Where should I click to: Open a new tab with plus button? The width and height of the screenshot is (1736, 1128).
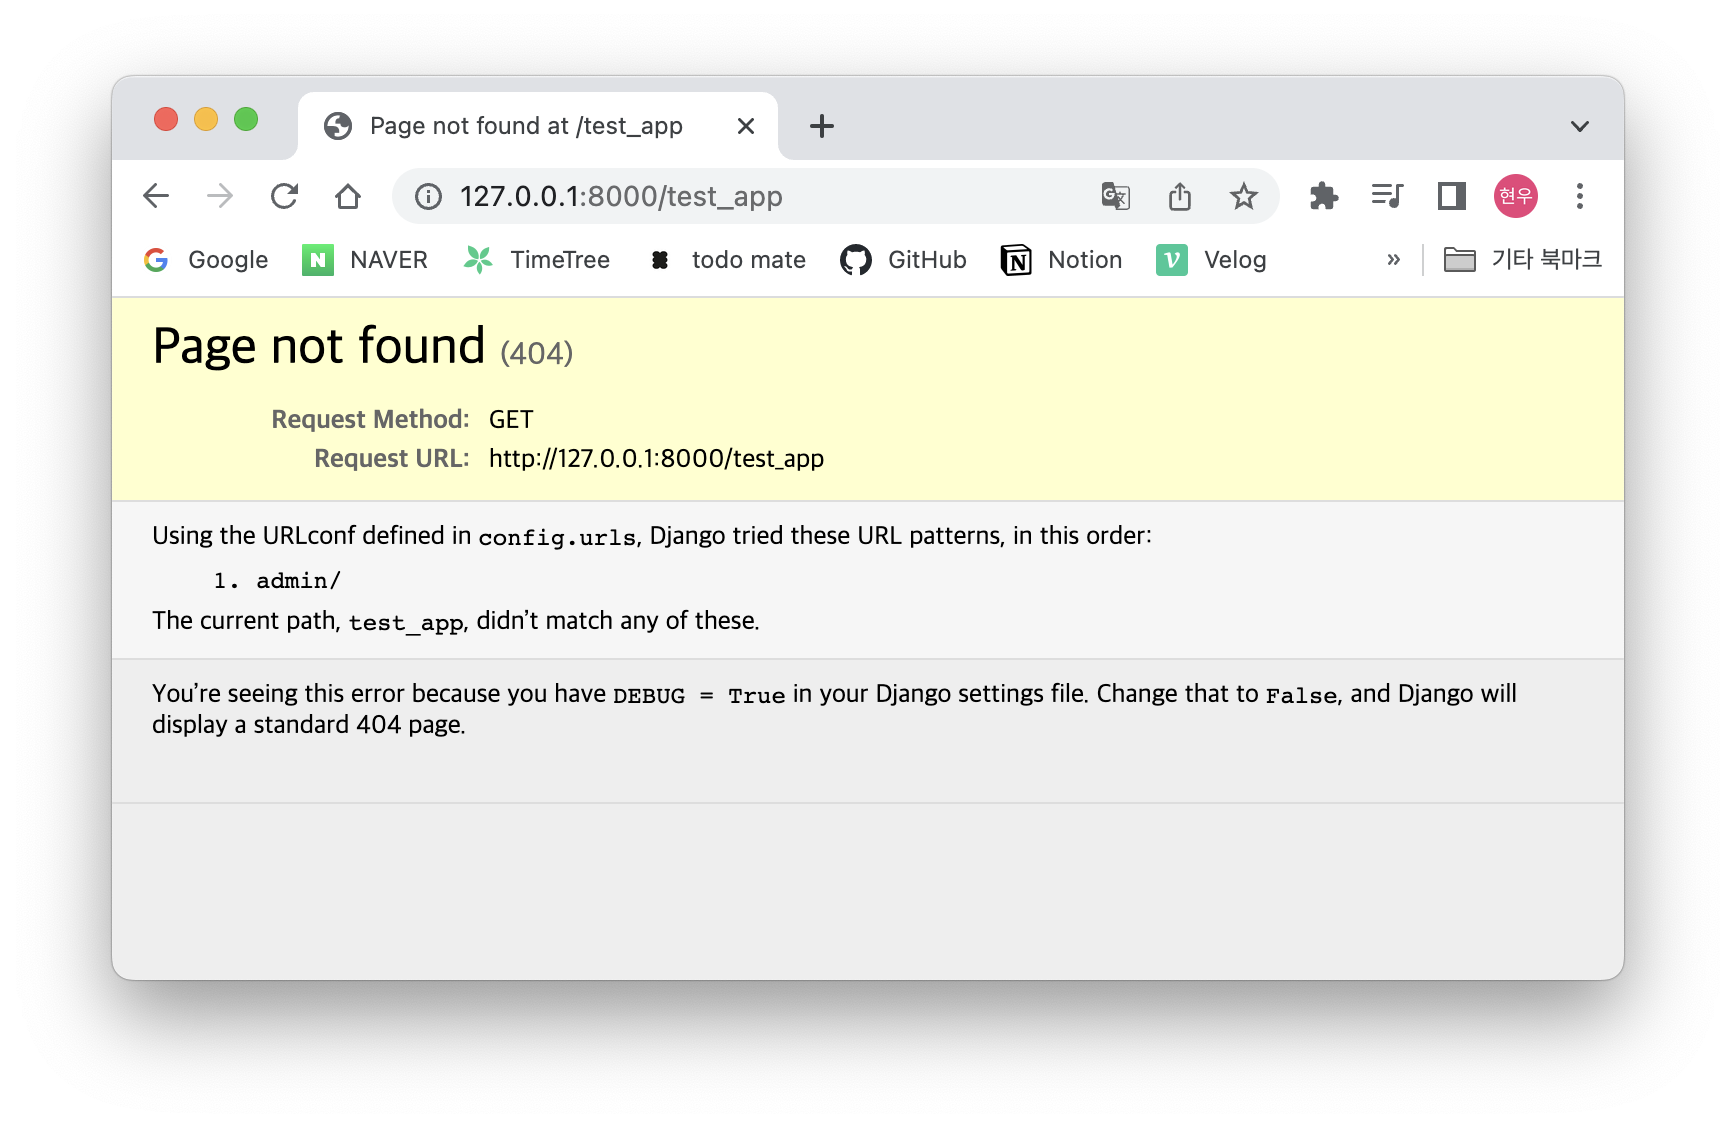(x=822, y=126)
